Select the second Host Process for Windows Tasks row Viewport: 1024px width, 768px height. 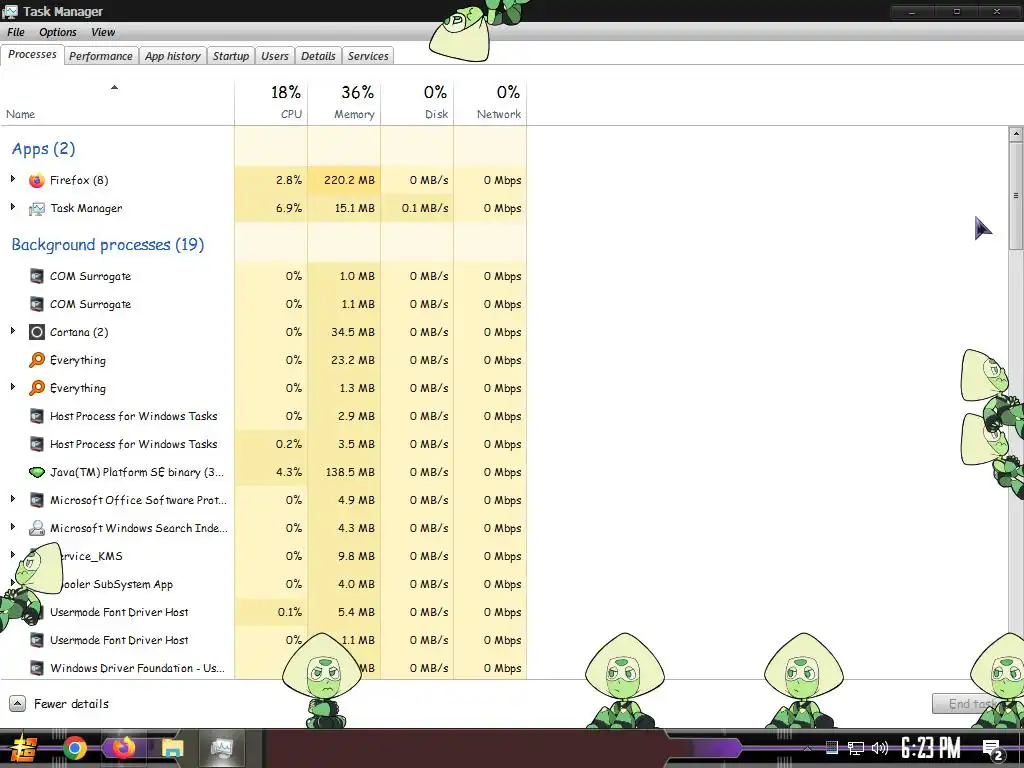click(x=263, y=444)
